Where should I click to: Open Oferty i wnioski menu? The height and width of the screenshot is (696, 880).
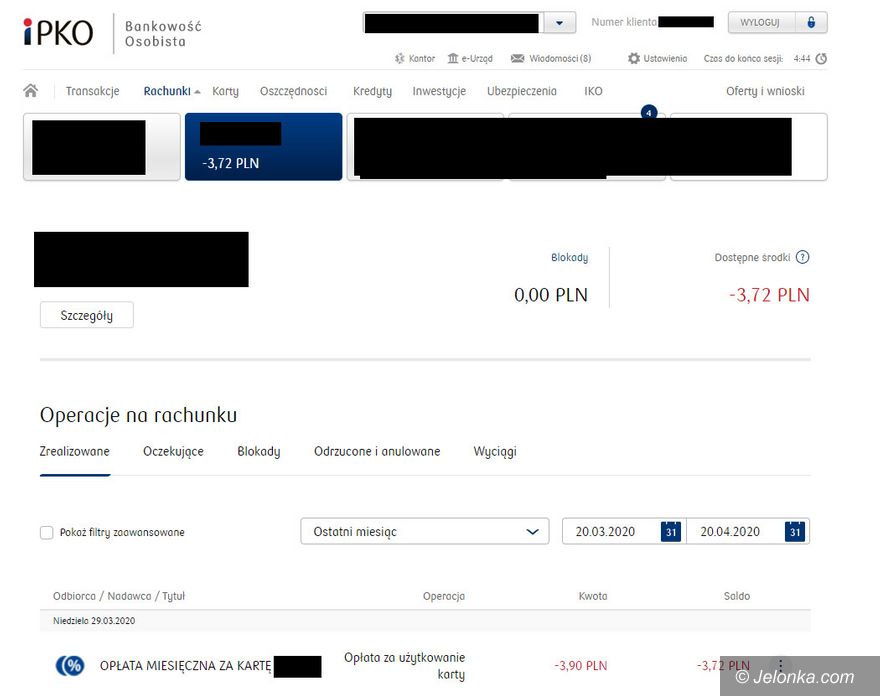(765, 91)
